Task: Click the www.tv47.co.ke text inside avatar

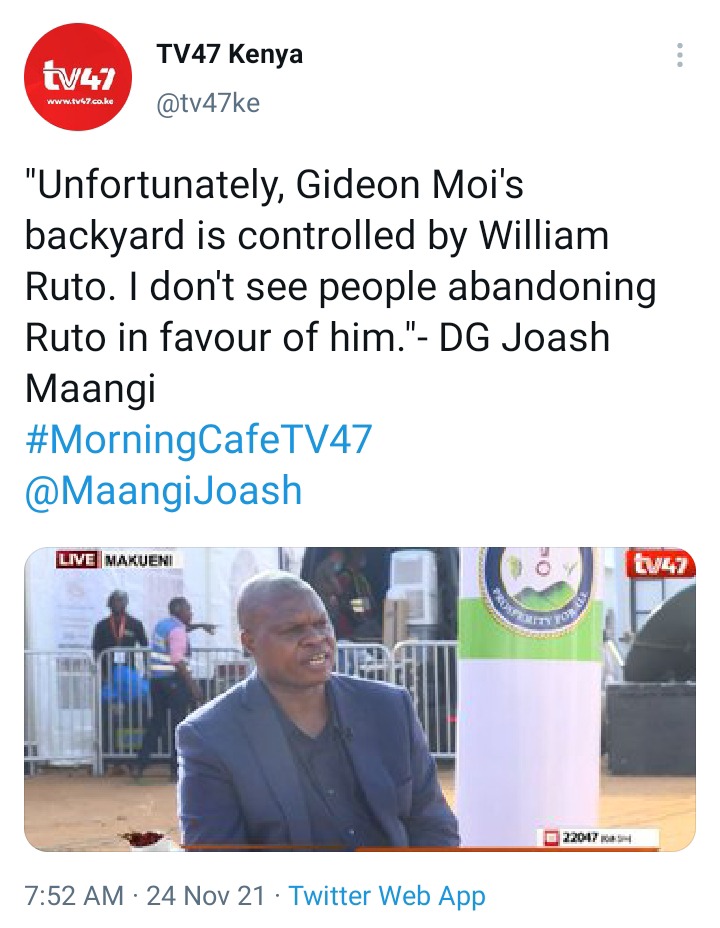Action: tap(79, 102)
